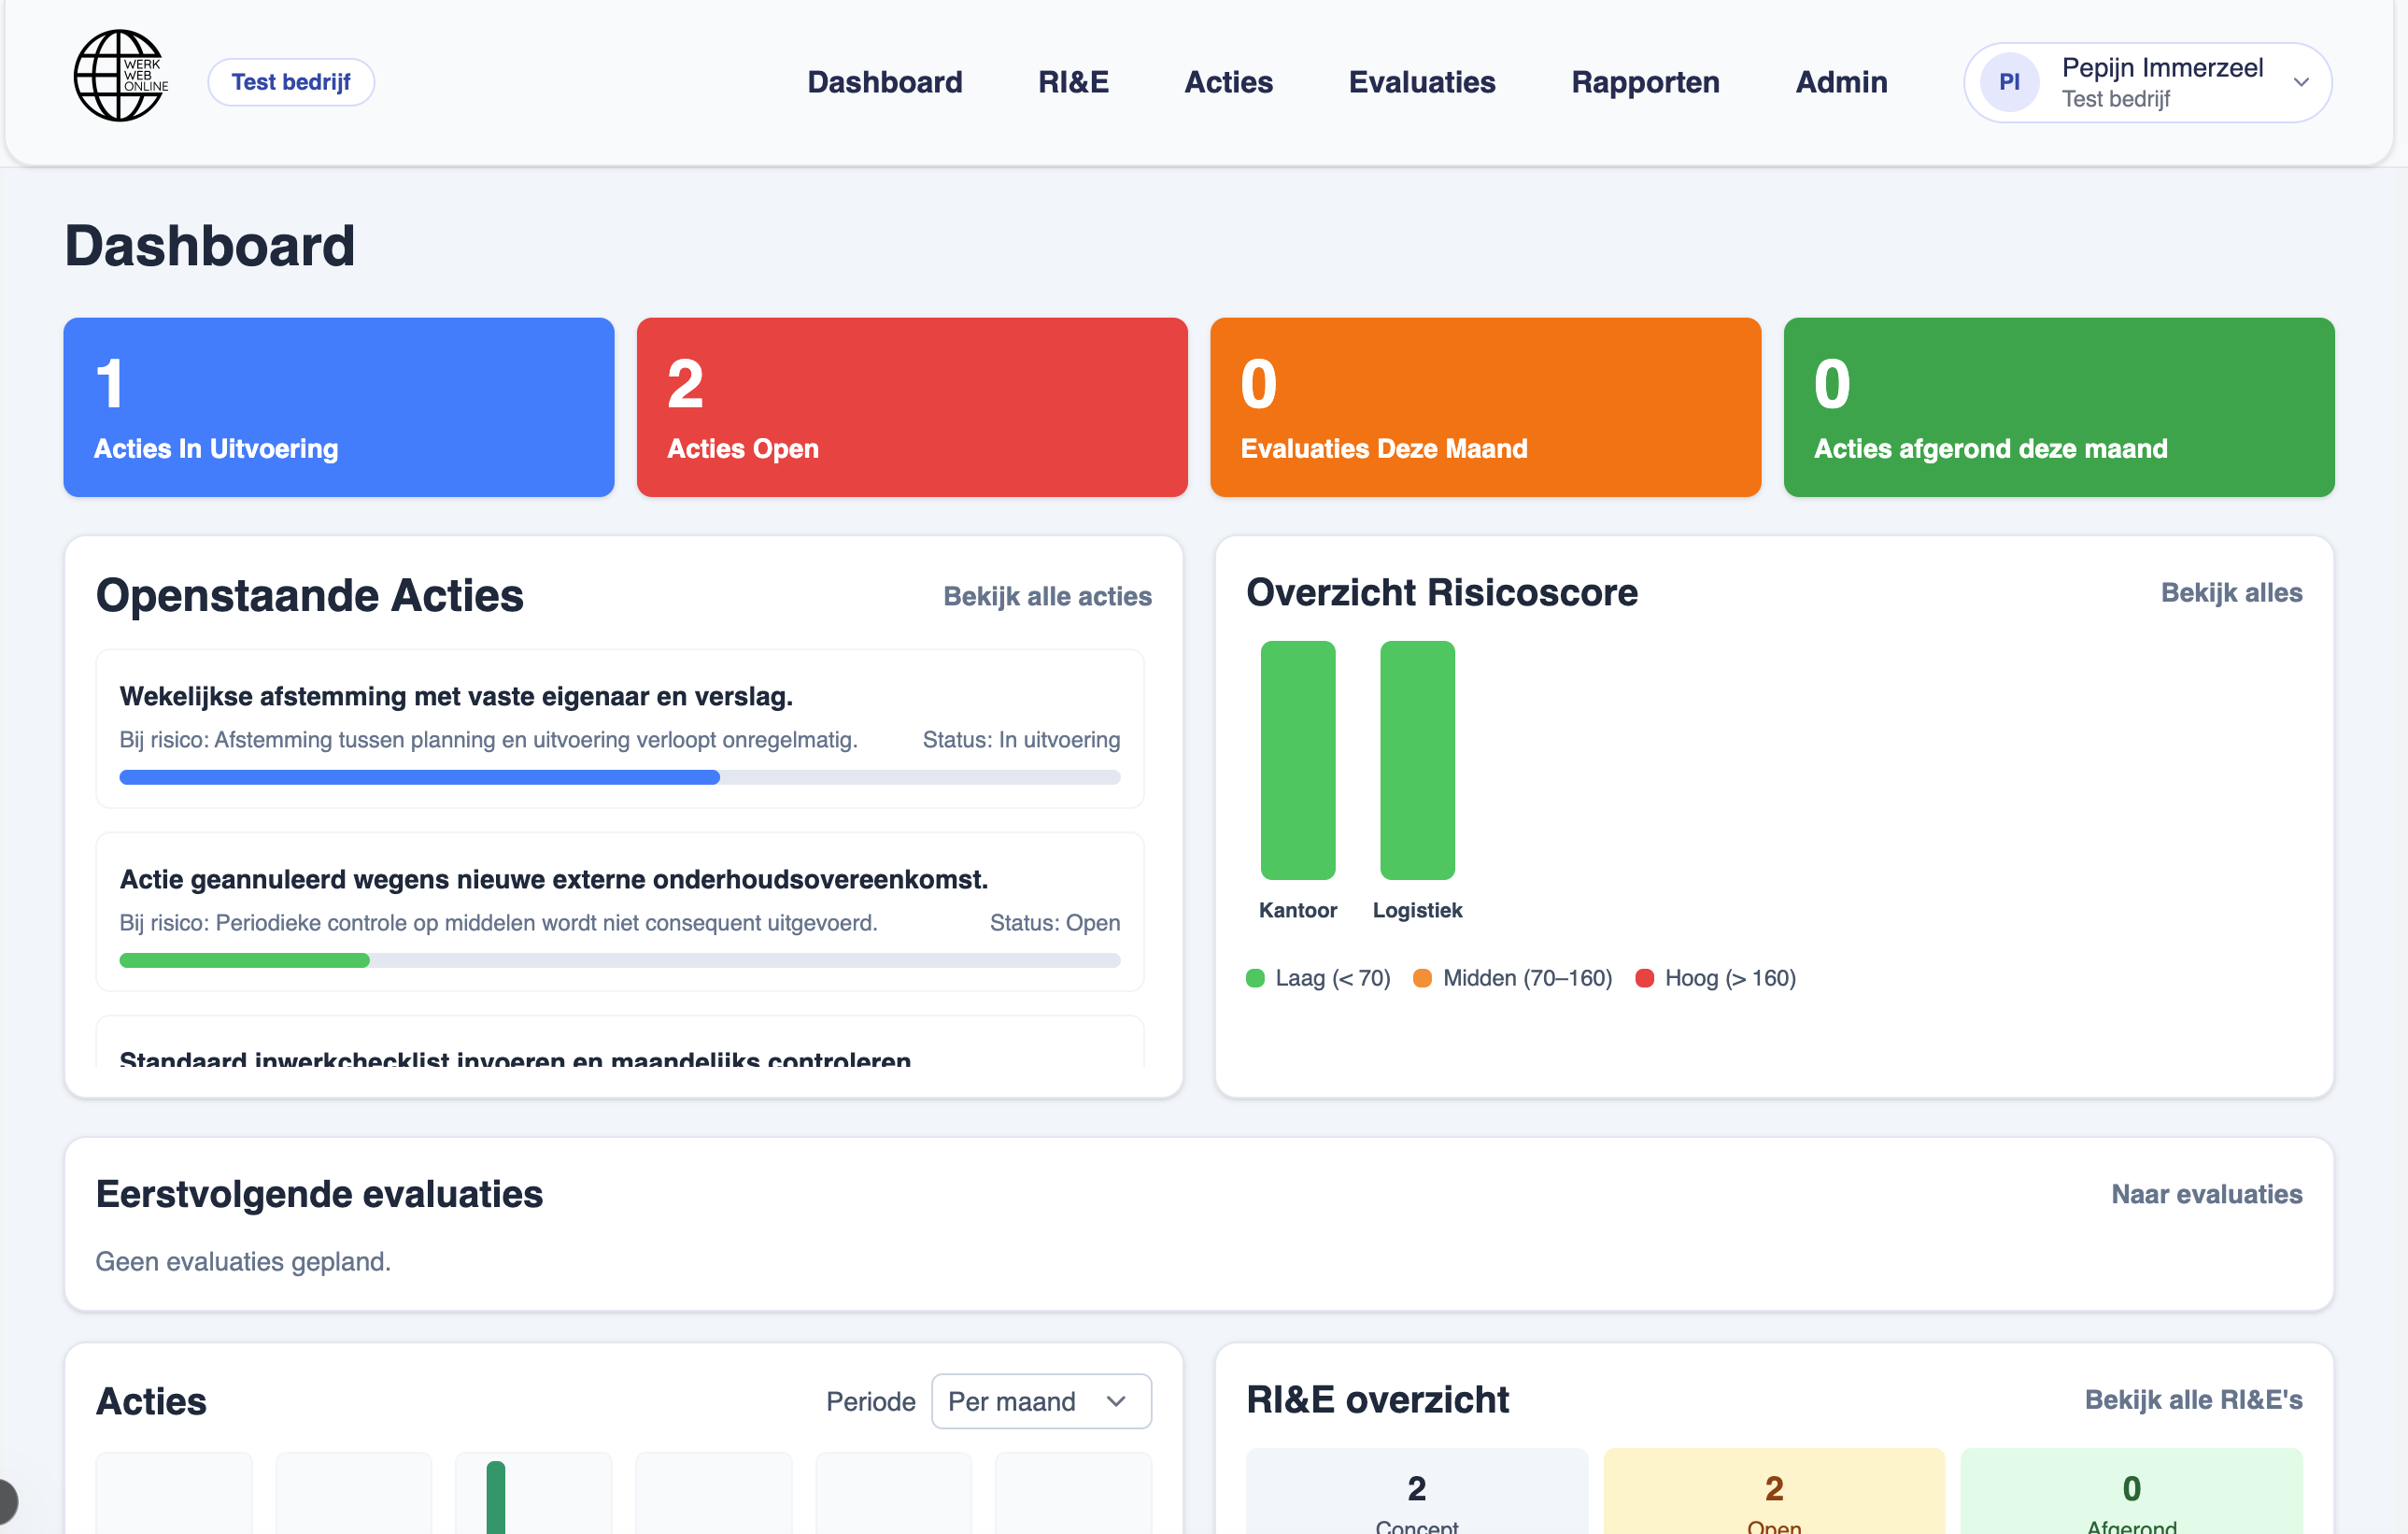Open the Per maand period dropdown

[x=1041, y=1400]
